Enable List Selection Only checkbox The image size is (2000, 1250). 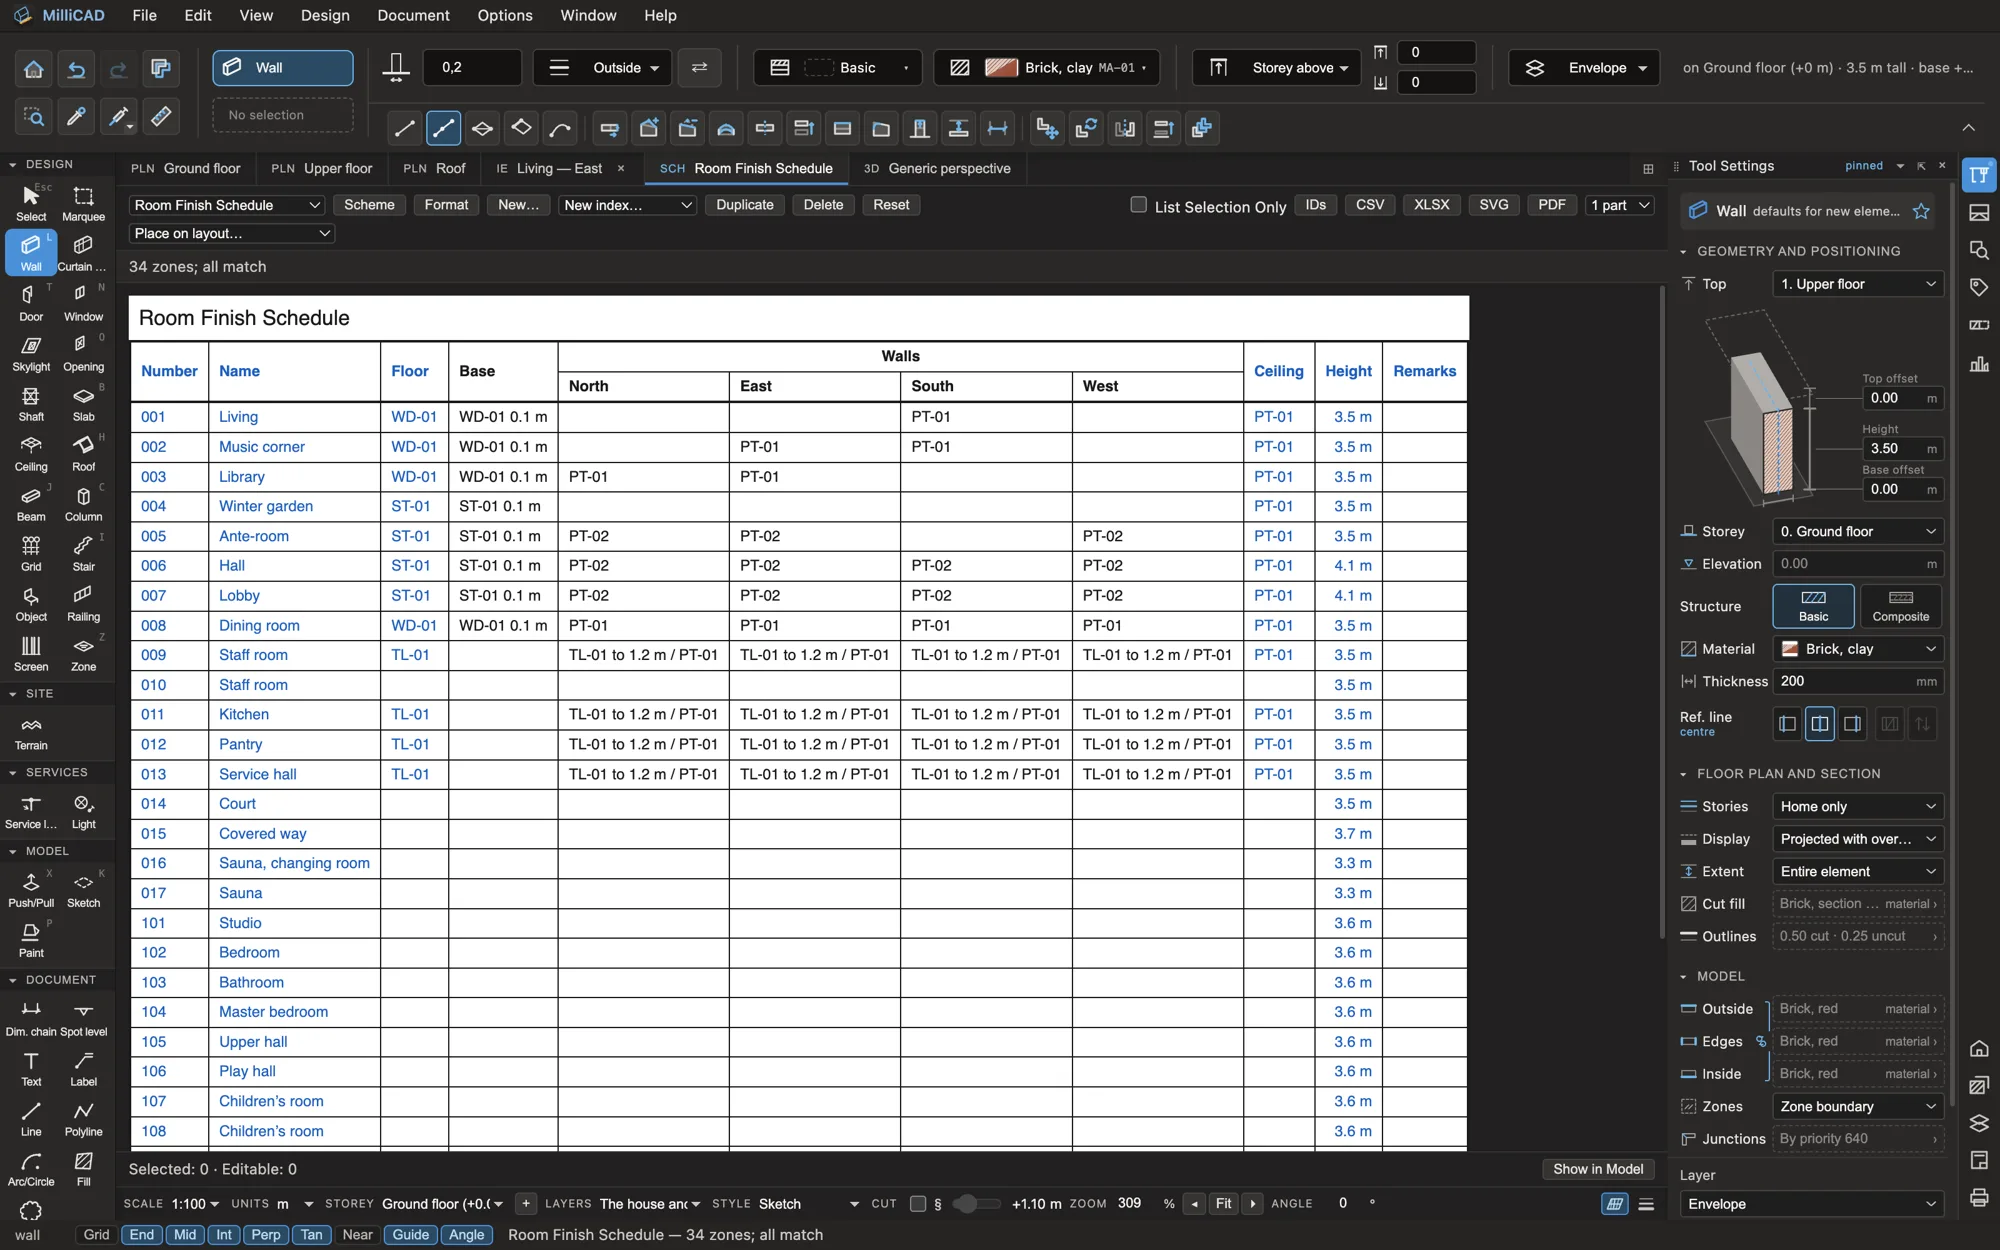[x=1138, y=205]
